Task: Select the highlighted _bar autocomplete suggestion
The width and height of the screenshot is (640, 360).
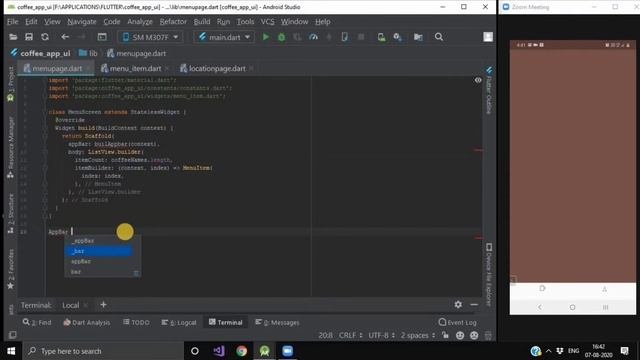Action: coord(98,251)
